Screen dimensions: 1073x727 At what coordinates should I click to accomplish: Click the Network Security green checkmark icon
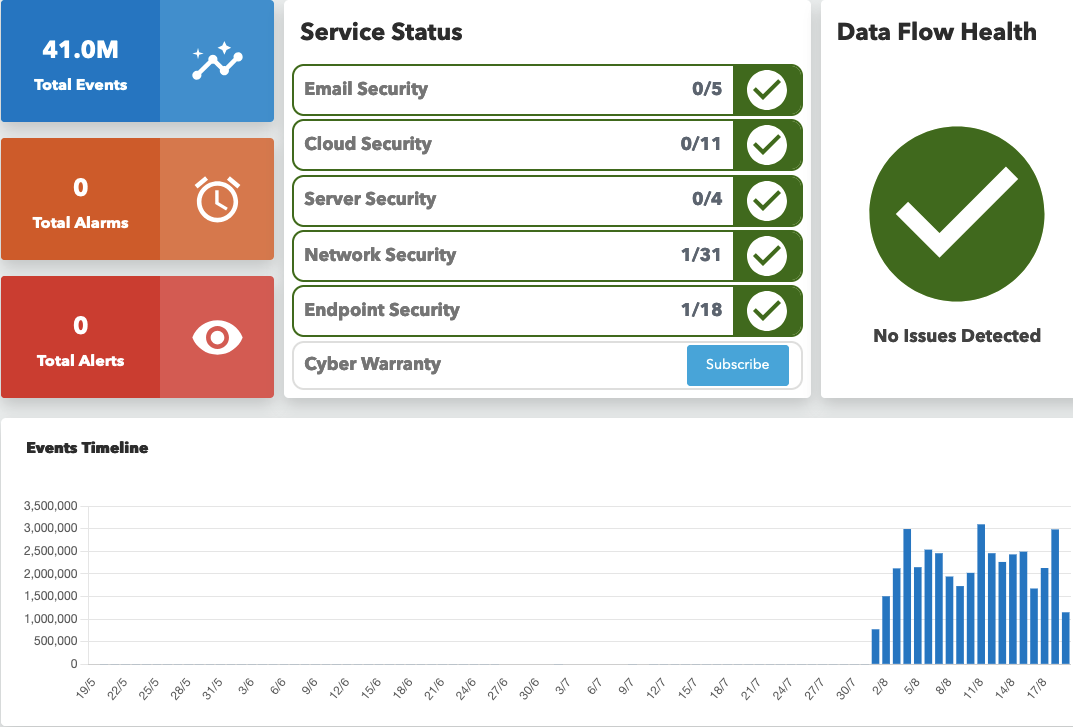(766, 256)
